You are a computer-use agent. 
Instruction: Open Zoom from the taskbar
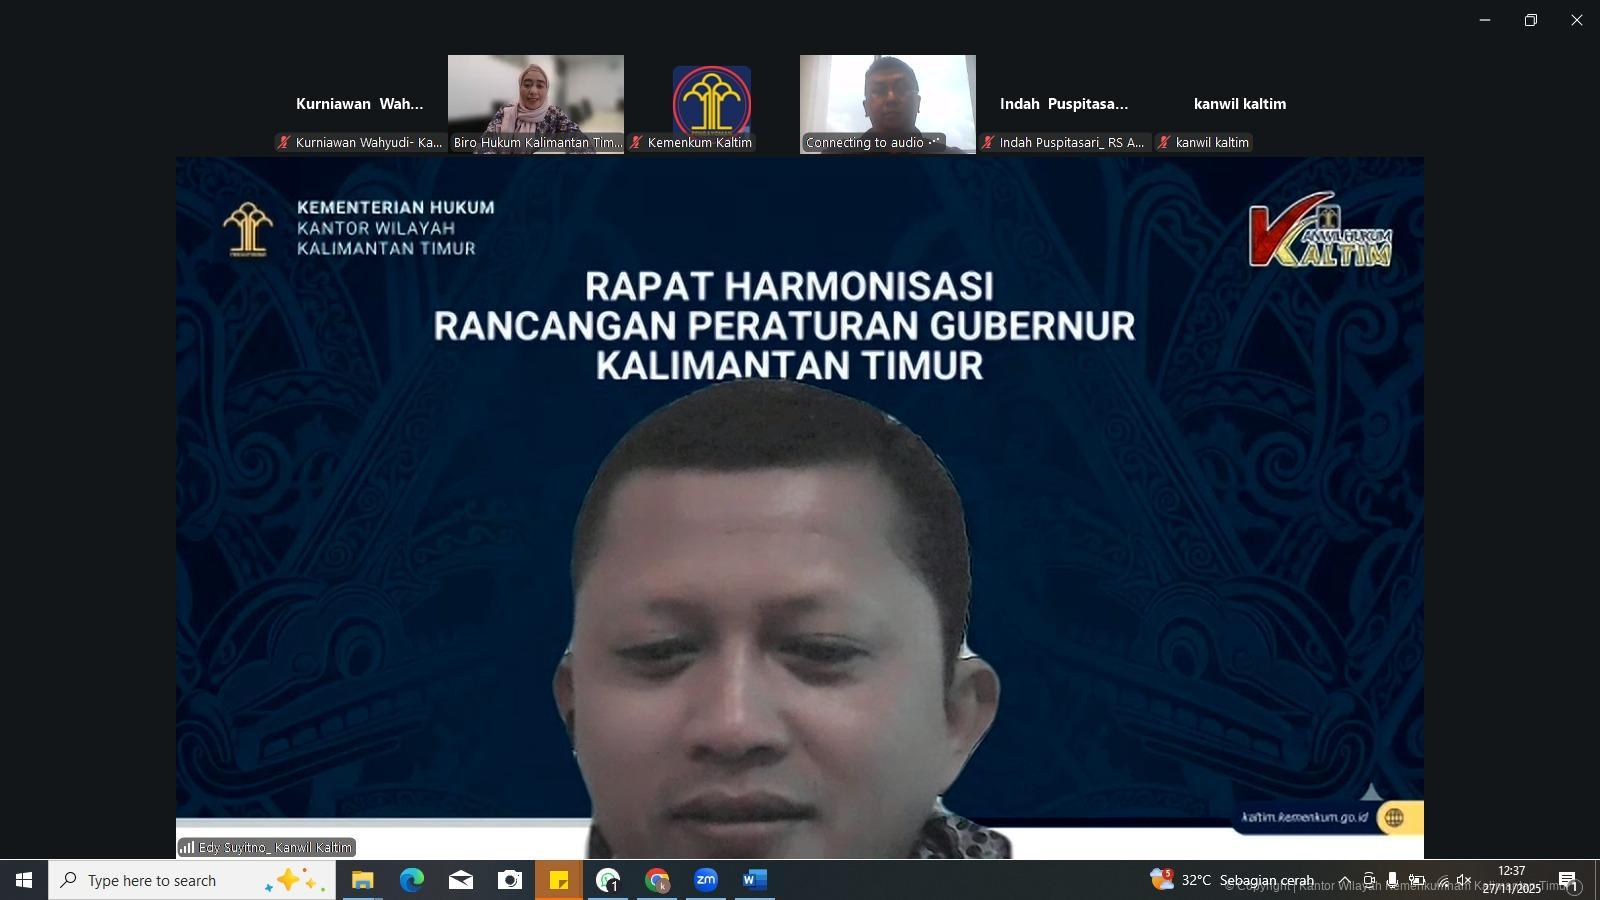point(706,881)
